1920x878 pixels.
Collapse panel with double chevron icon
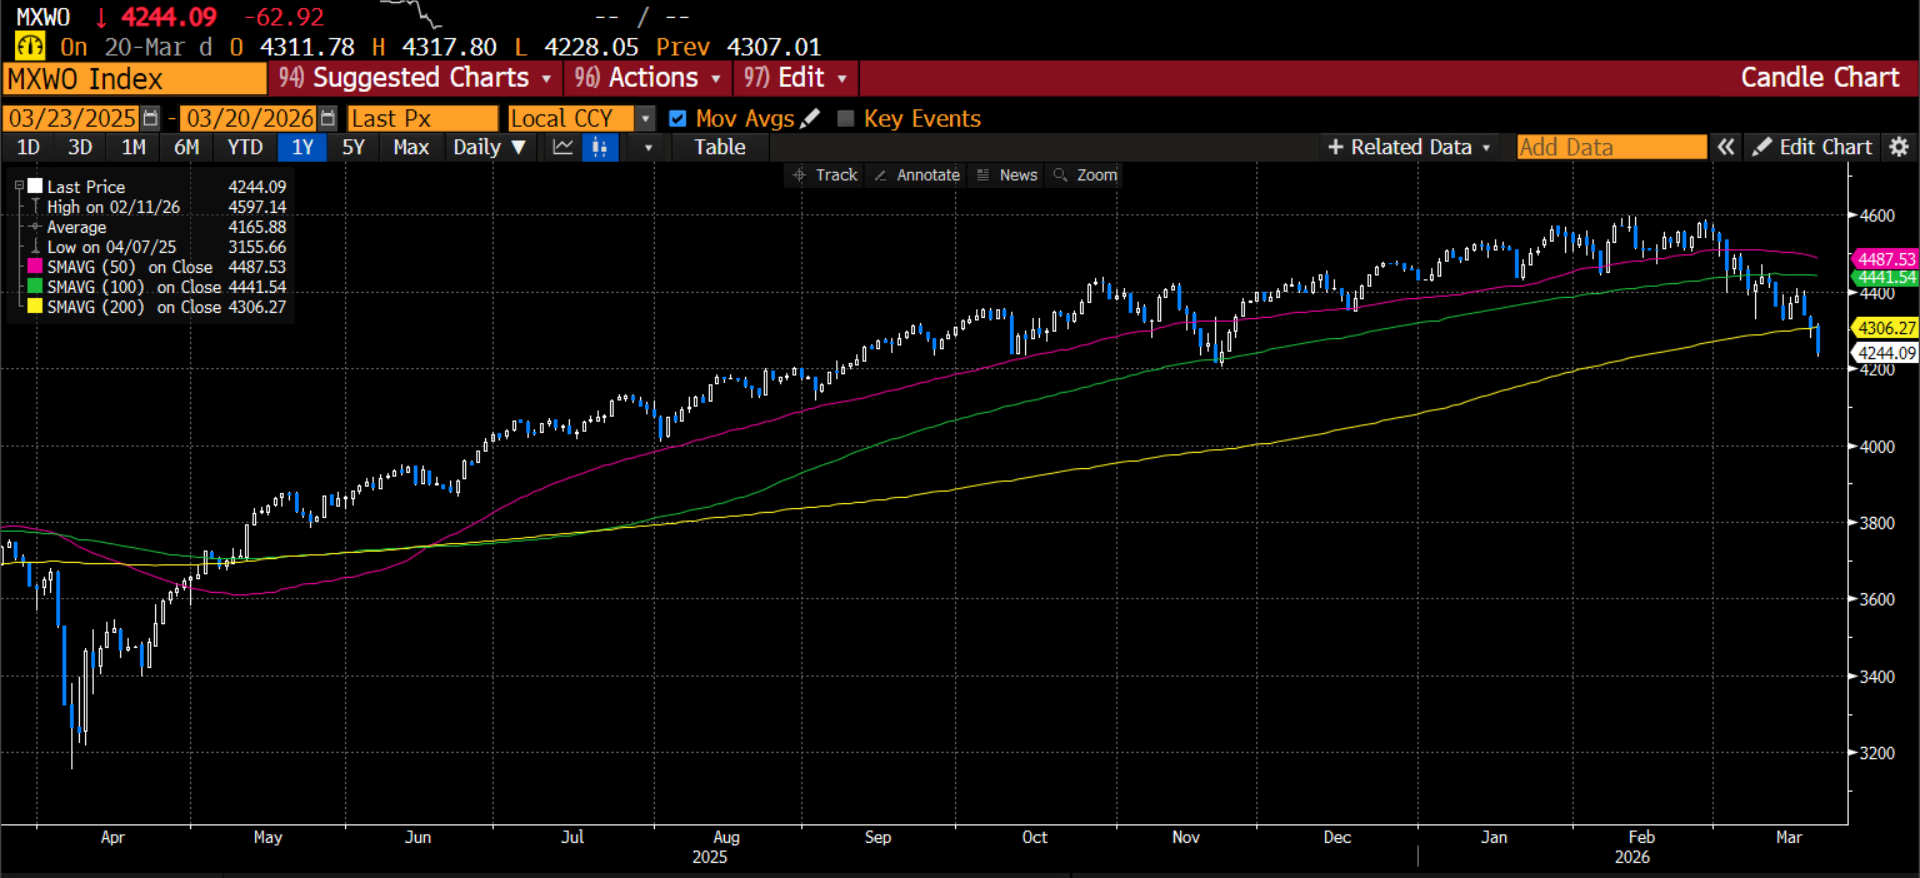point(1726,147)
